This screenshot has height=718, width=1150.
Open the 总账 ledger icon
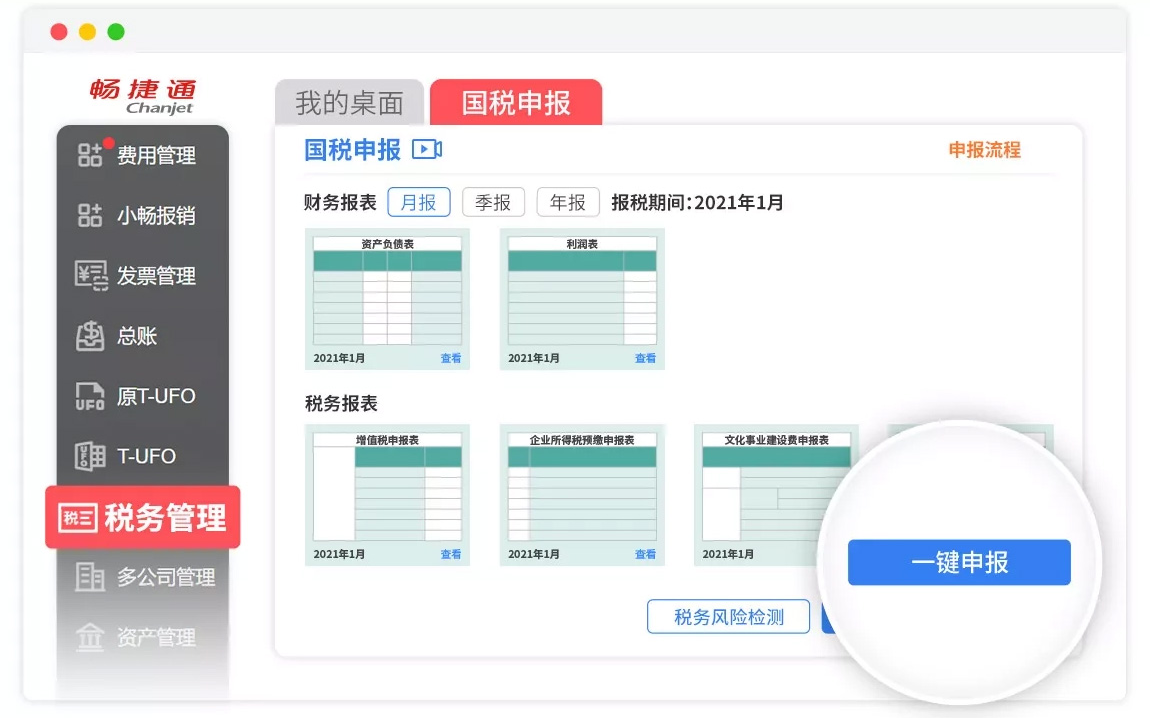90,336
